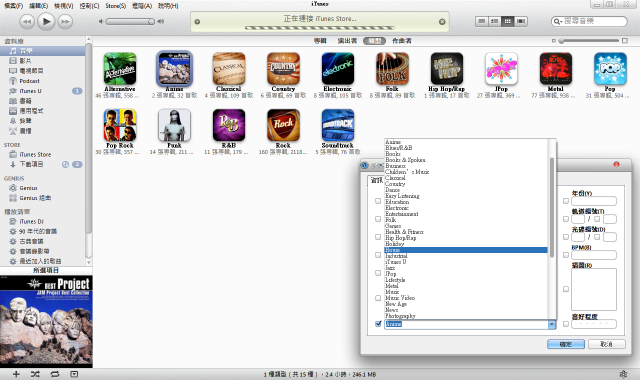Open the Hip Hop/Rap genre tile

(447, 69)
